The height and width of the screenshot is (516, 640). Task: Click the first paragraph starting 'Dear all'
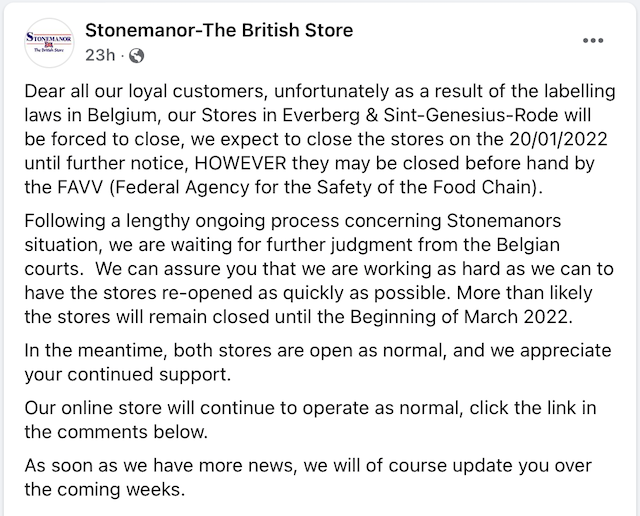tap(320, 139)
